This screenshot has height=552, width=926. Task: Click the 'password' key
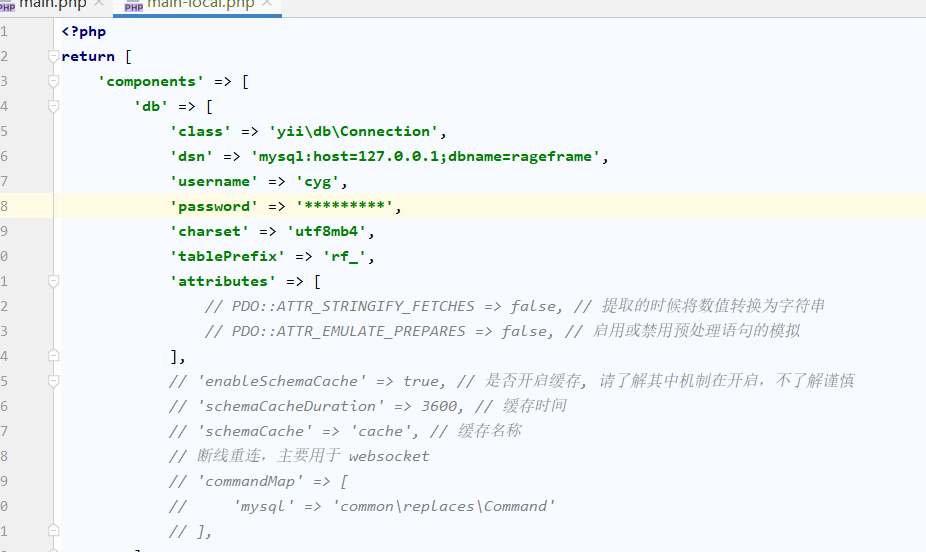214,206
